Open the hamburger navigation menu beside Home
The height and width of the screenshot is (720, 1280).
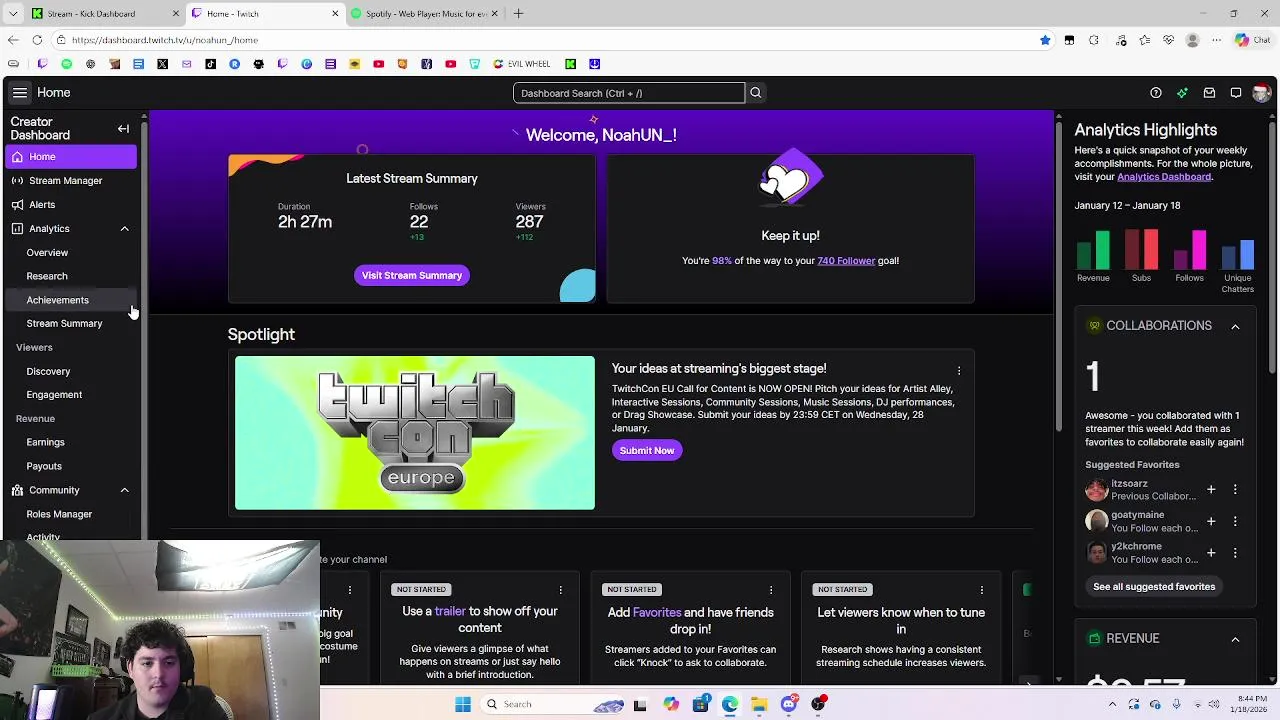pos(19,93)
